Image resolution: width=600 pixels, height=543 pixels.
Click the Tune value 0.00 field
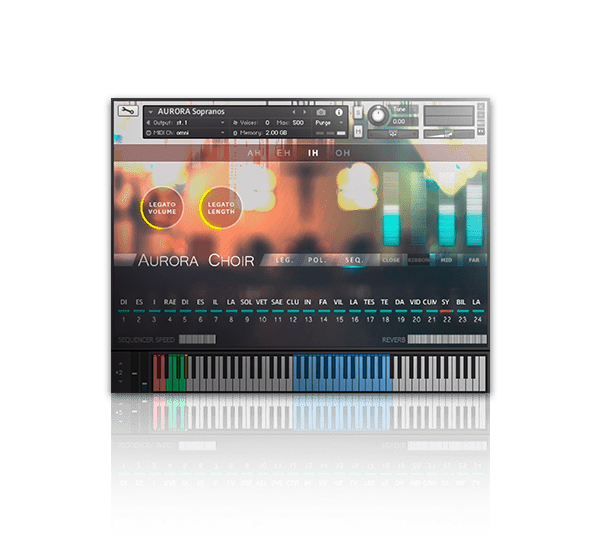(x=404, y=121)
